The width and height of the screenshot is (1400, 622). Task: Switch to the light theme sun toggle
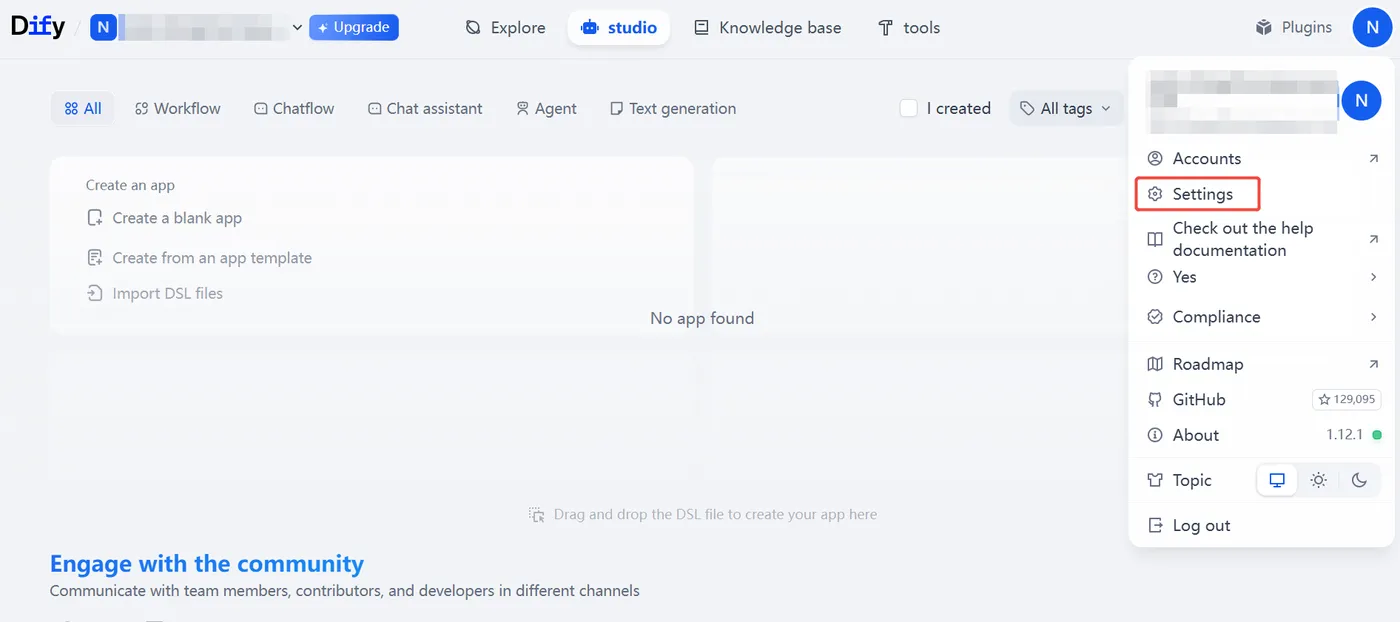pyautogui.click(x=1319, y=480)
